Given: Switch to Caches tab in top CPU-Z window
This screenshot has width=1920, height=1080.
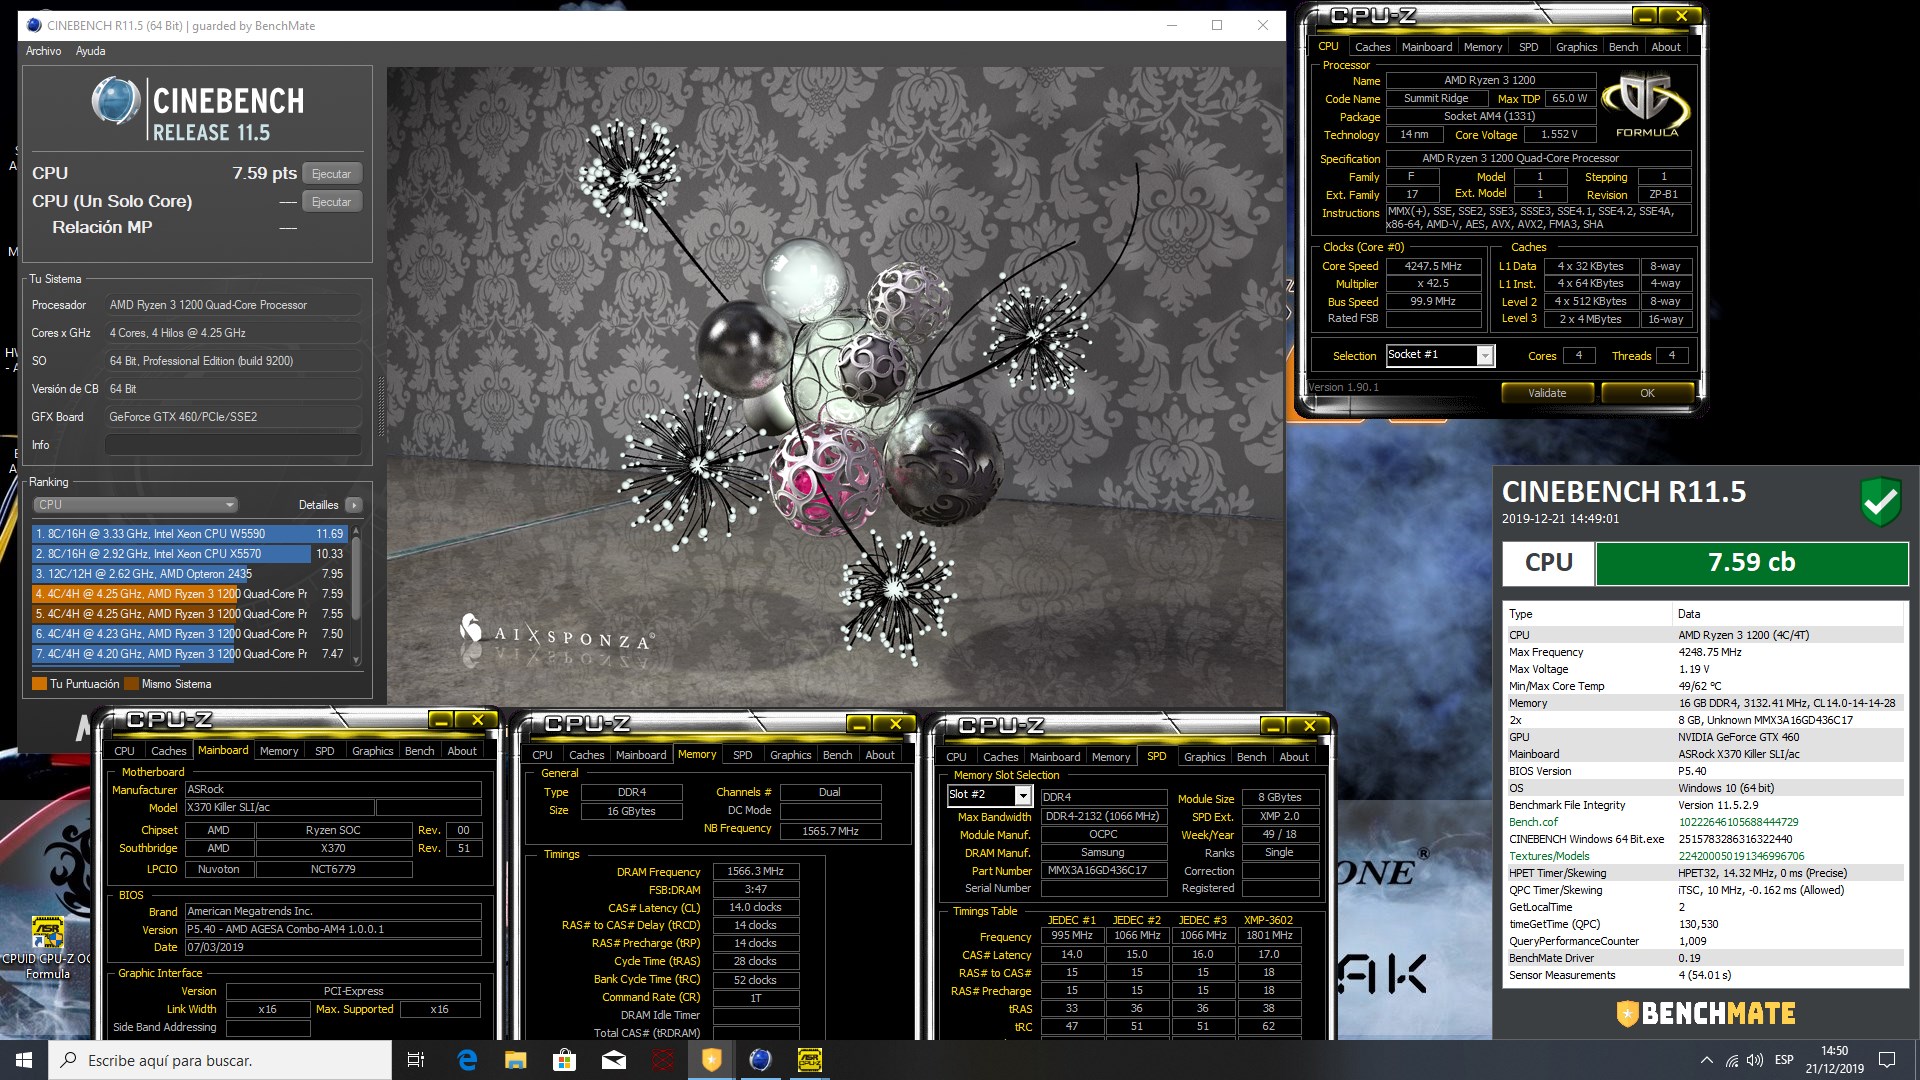Looking at the screenshot, I should tap(1372, 47).
